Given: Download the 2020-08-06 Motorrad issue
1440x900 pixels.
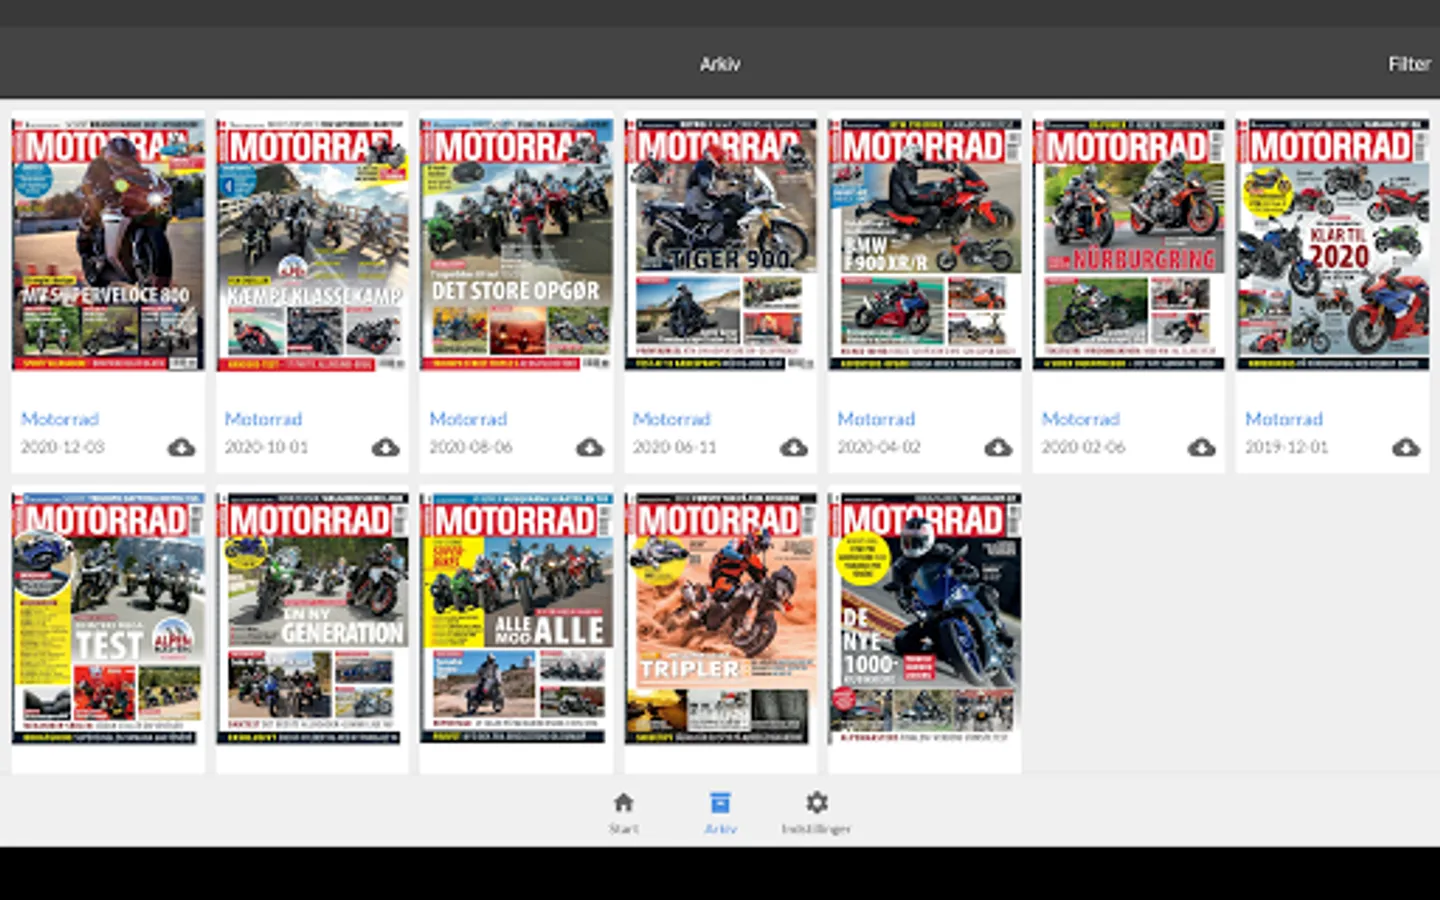Looking at the screenshot, I should click(589, 447).
